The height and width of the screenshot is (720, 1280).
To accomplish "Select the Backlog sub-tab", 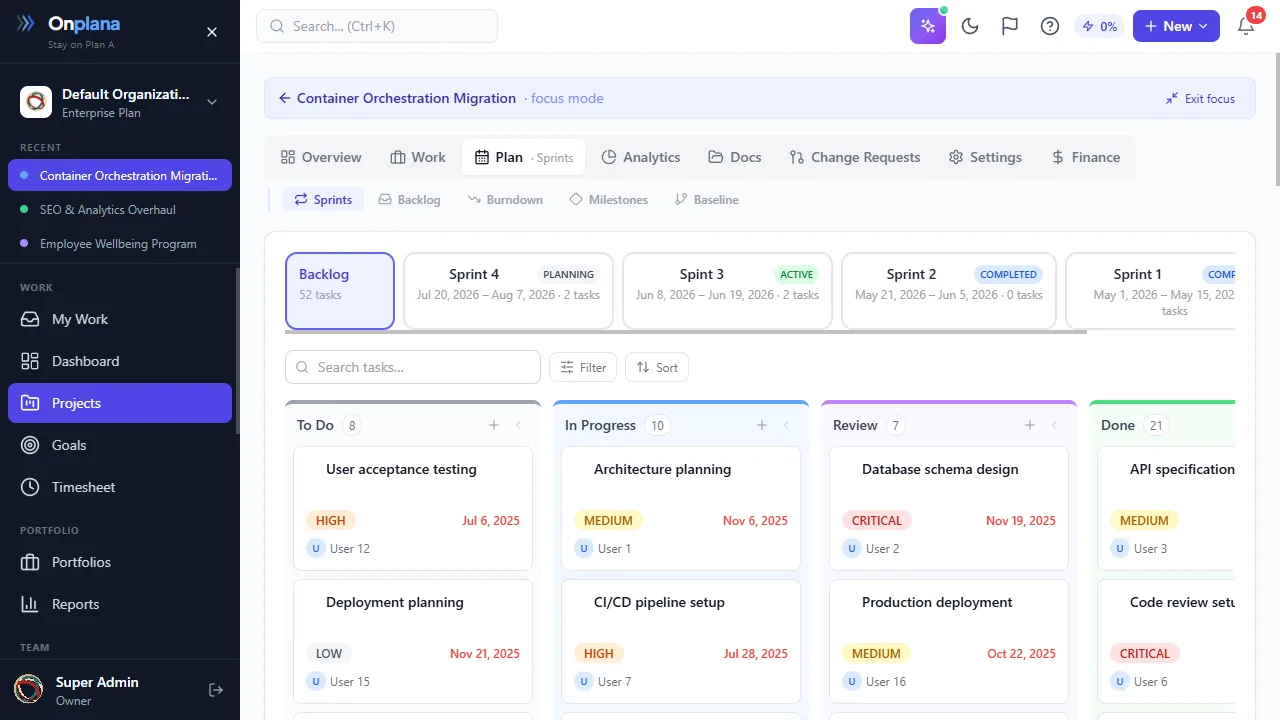I will pos(409,200).
